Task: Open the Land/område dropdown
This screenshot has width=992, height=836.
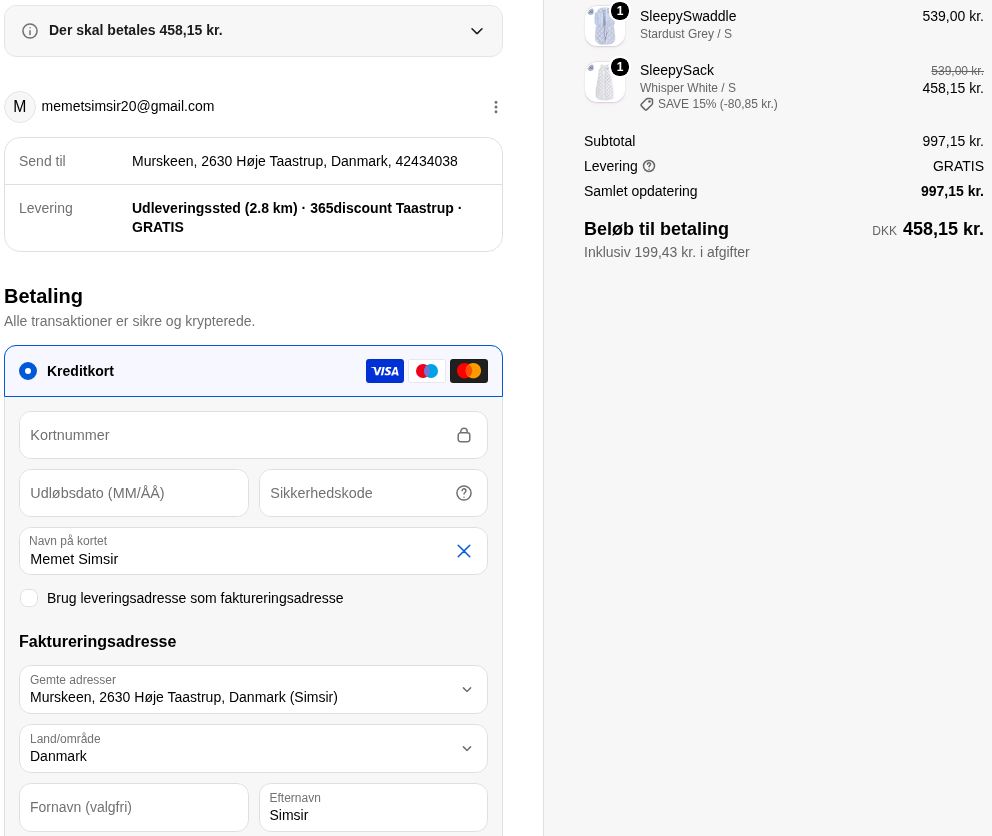Action: pyautogui.click(x=253, y=748)
